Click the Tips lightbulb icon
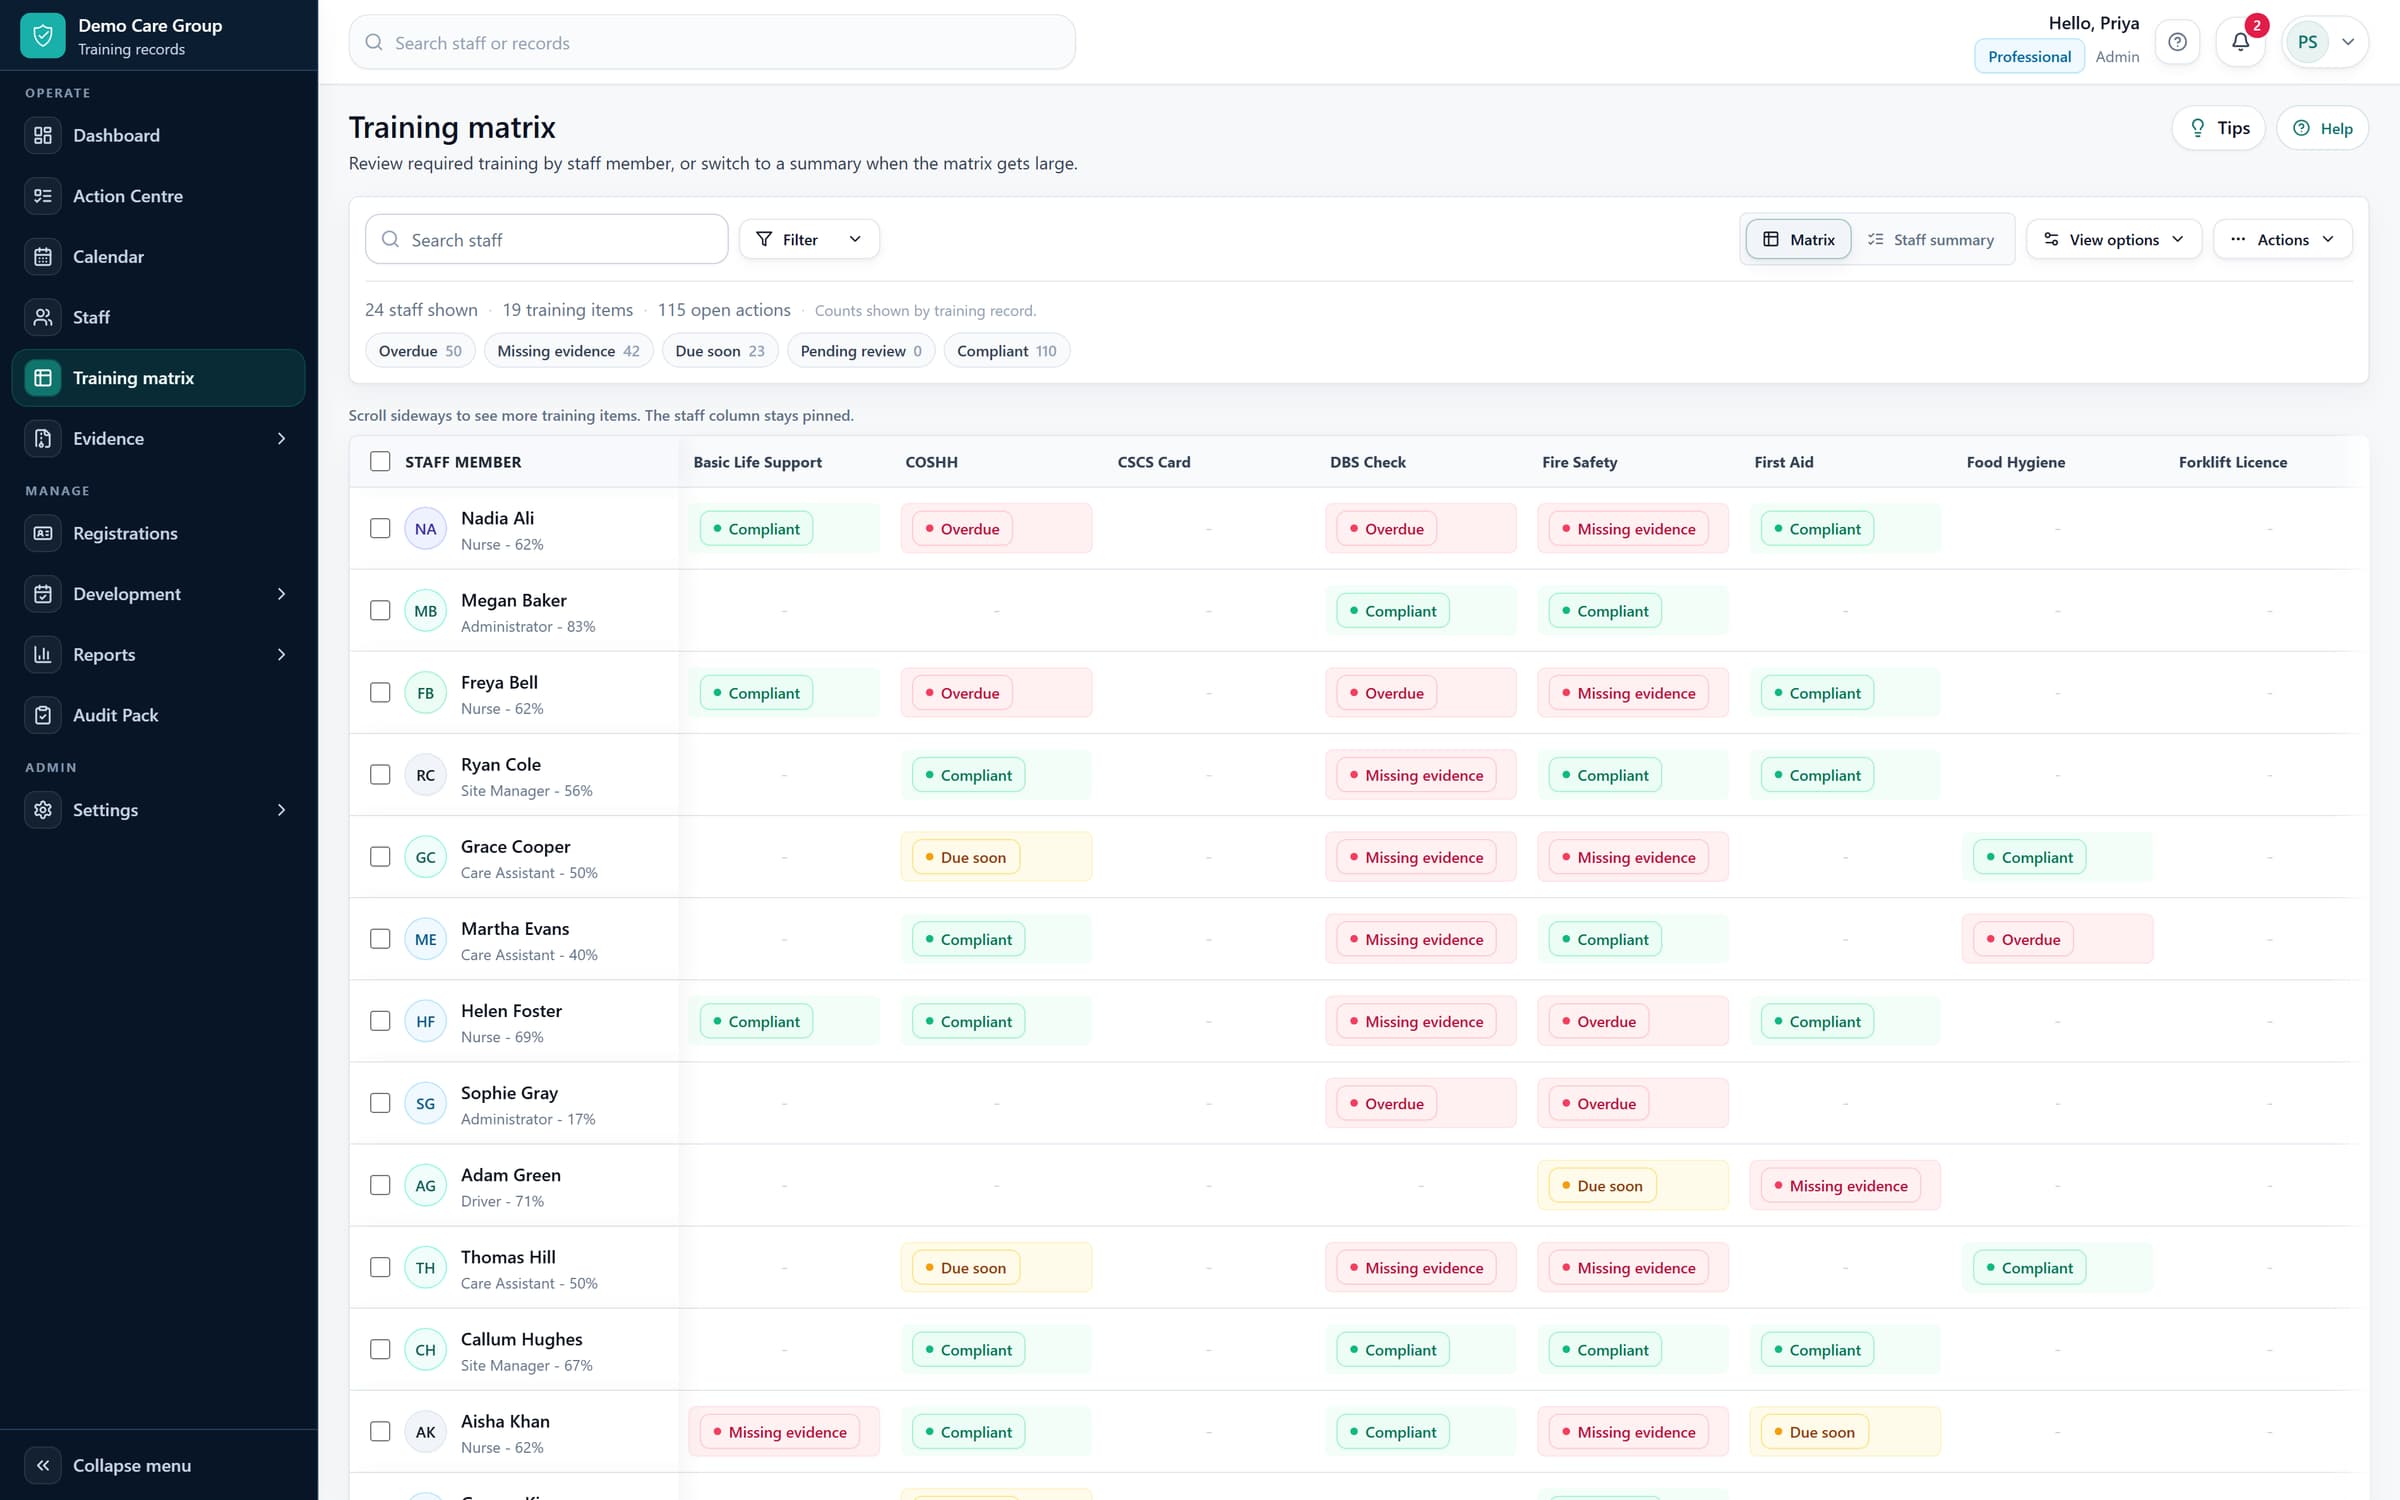The image size is (2400, 1500). tap(2198, 128)
